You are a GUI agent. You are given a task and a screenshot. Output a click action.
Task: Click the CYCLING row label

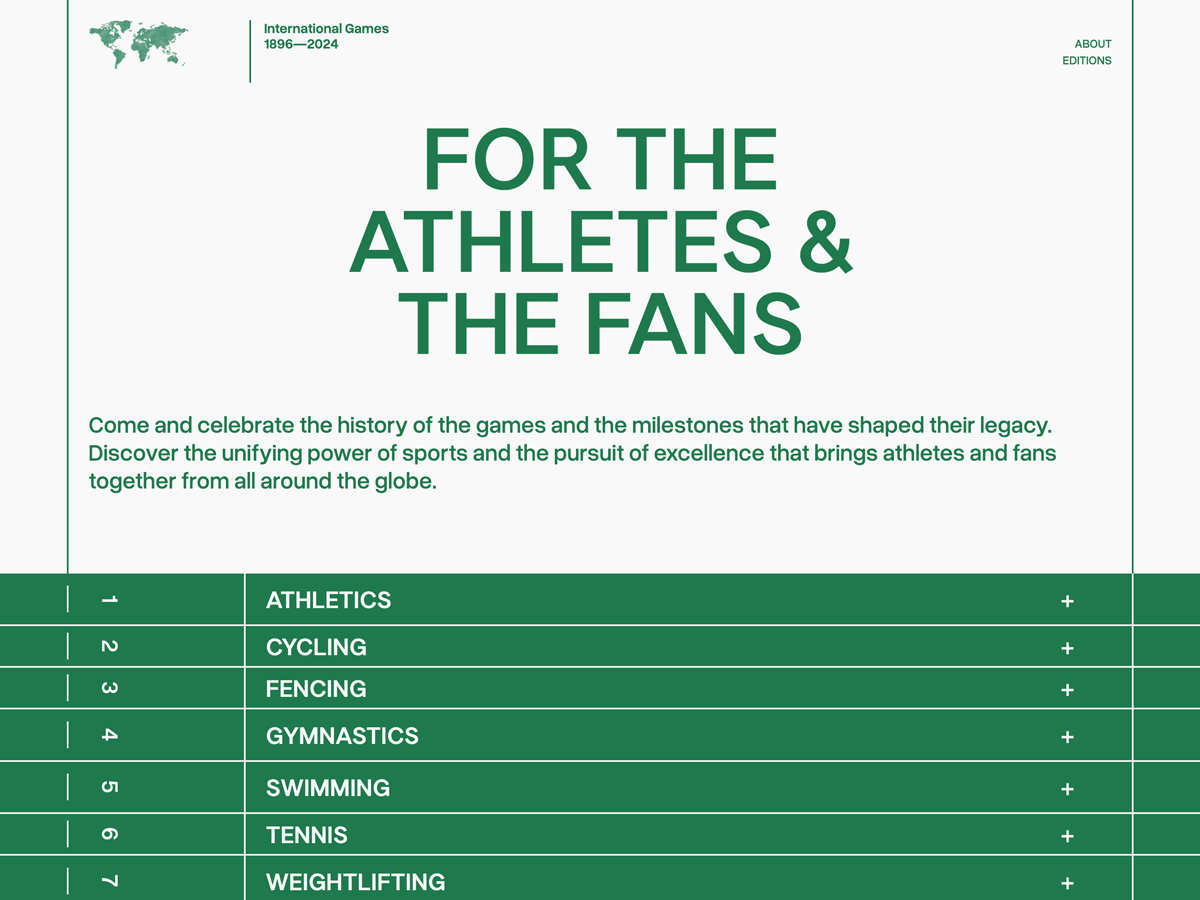316,647
